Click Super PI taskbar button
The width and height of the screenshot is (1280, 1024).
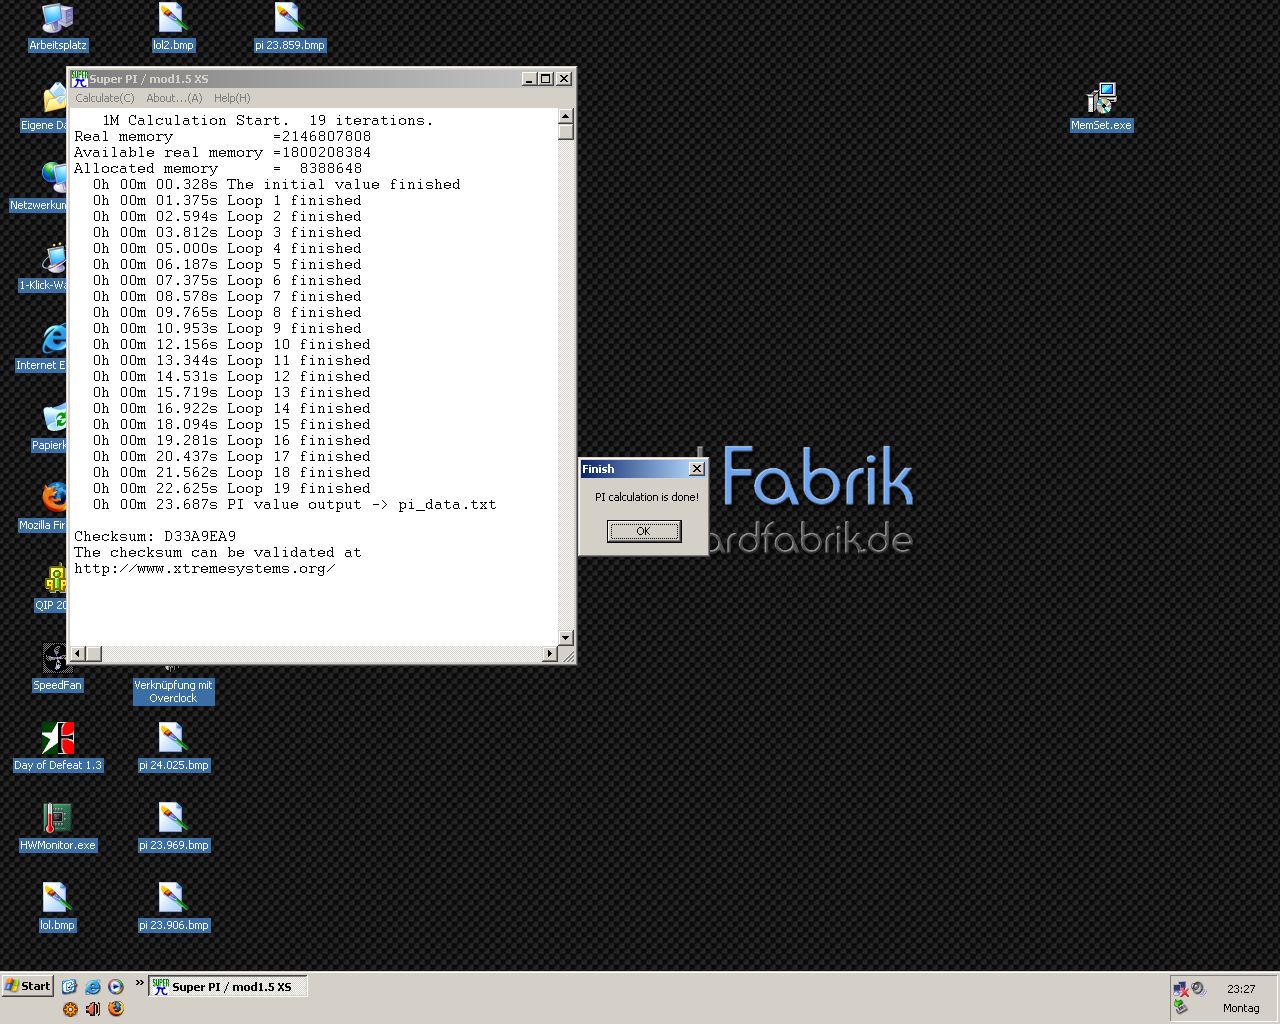click(x=228, y=986)
